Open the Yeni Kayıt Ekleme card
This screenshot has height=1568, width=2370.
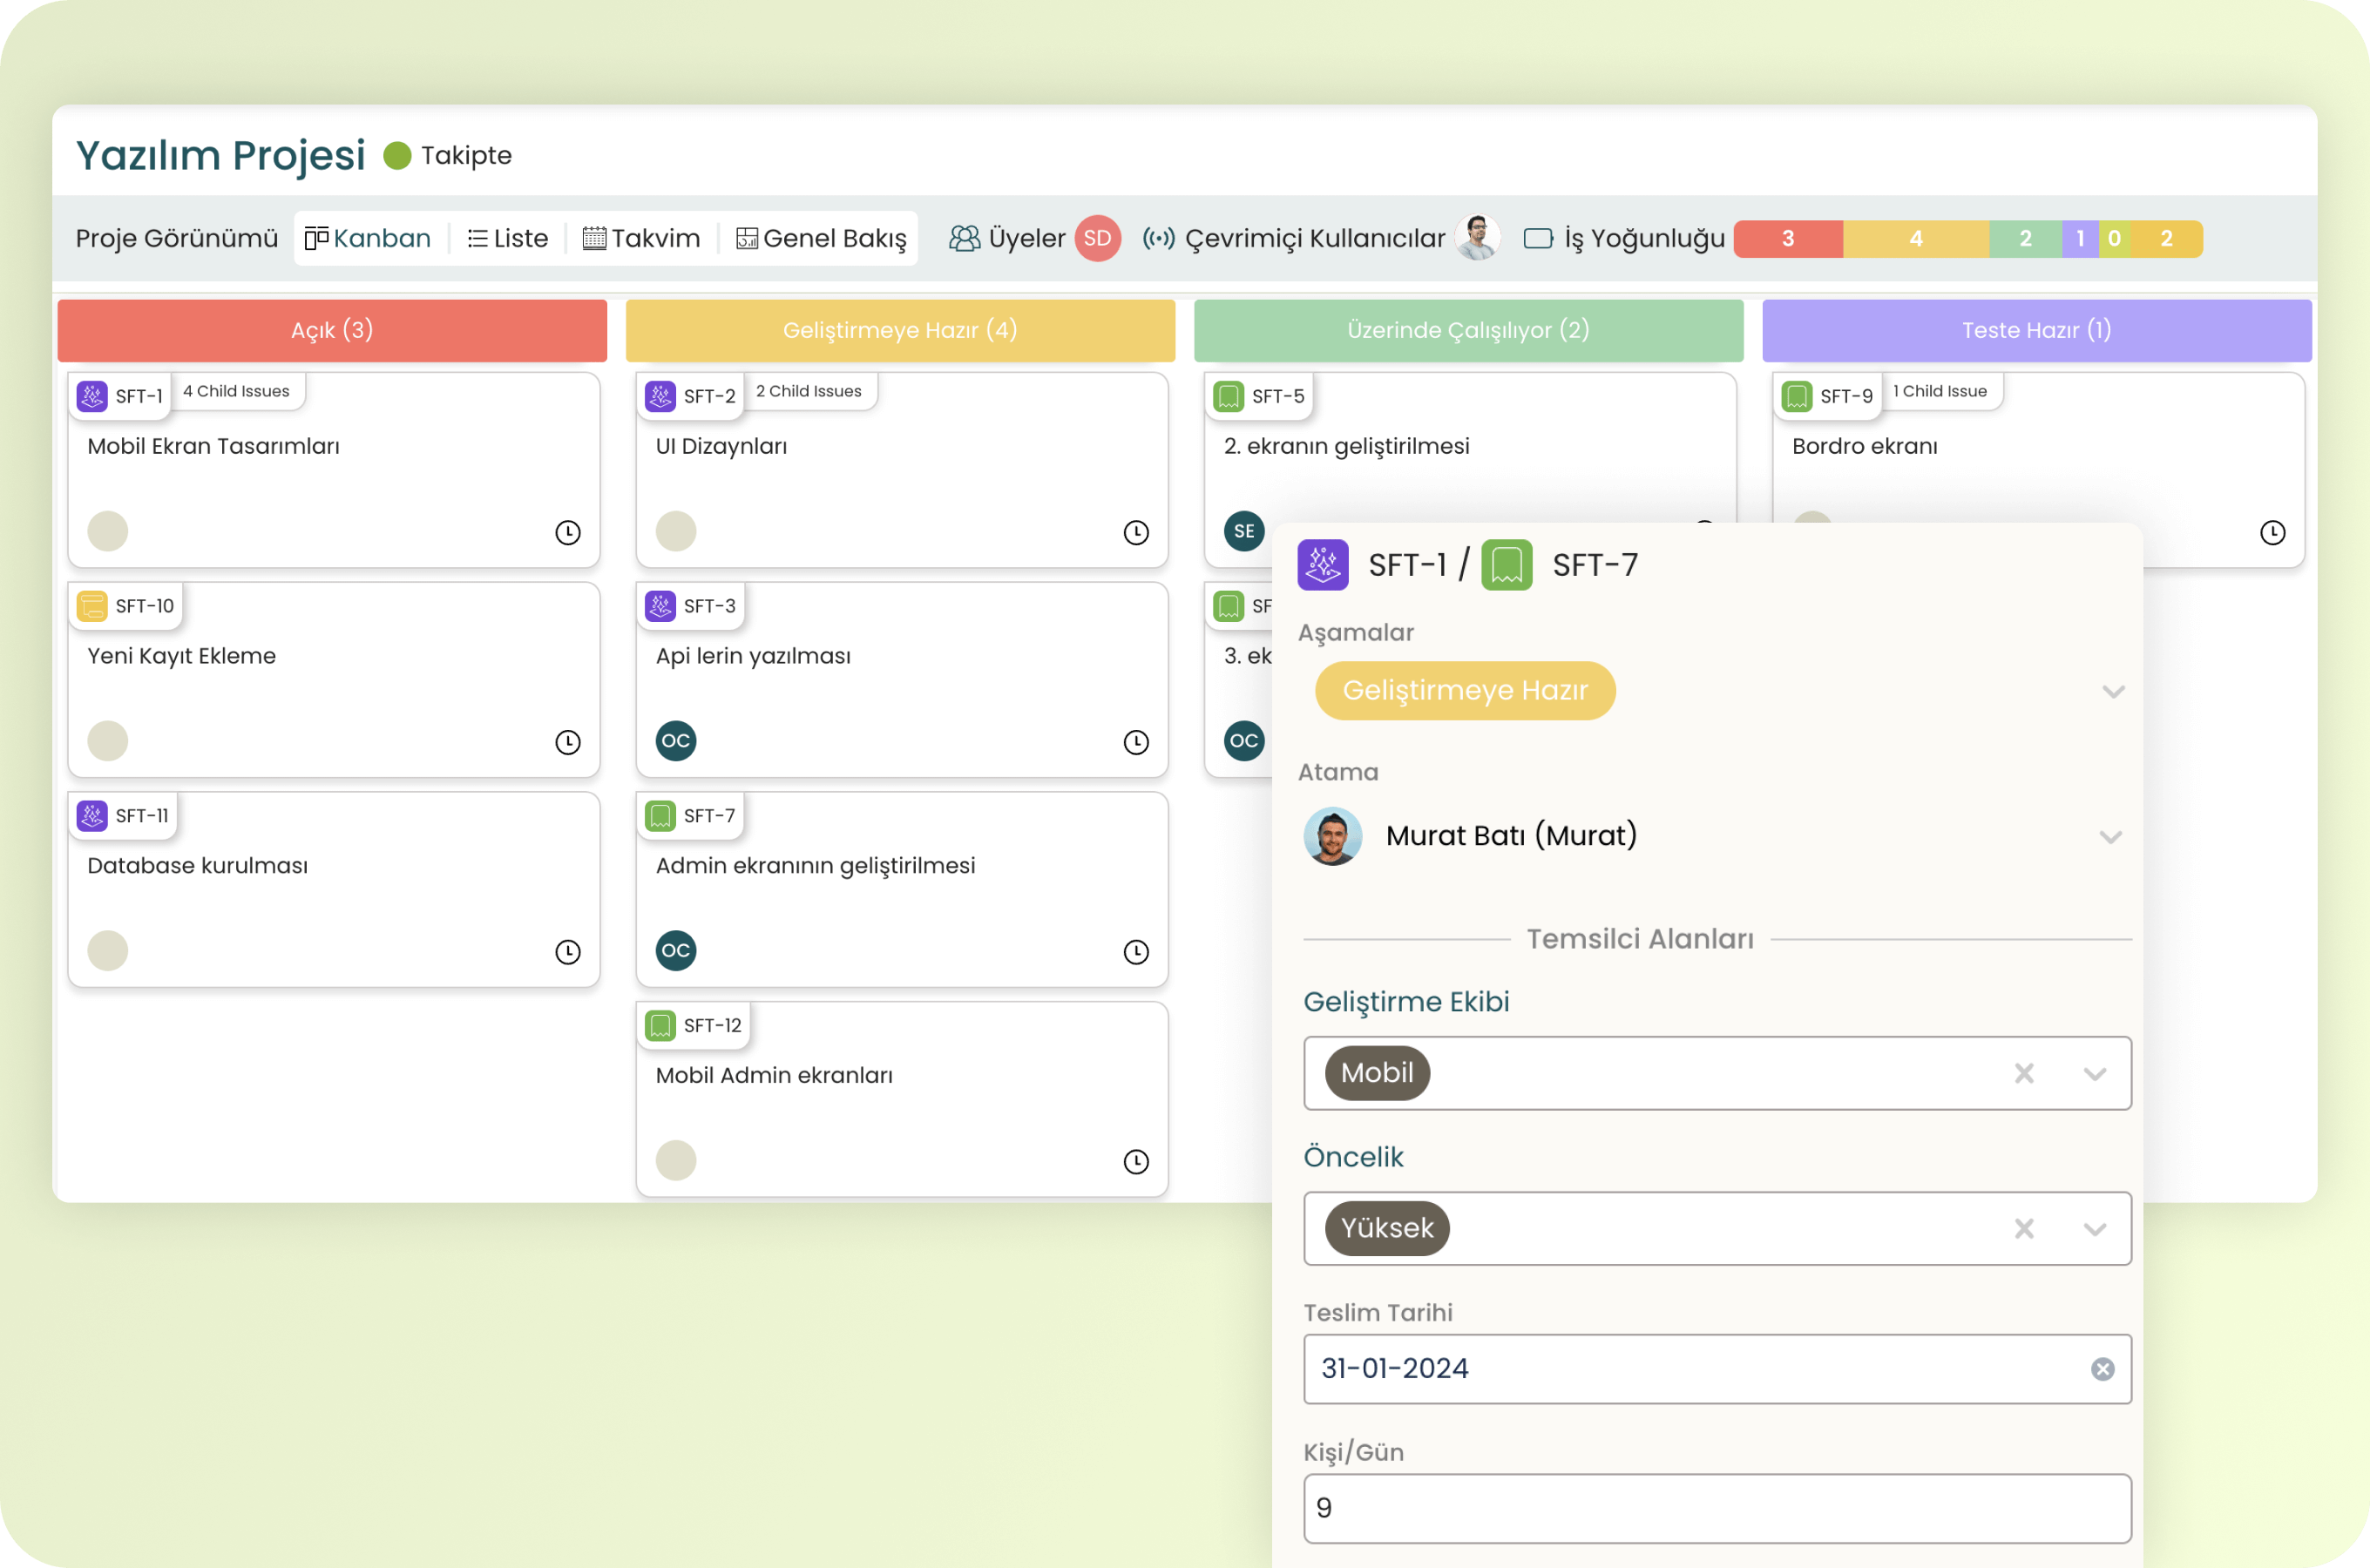point(333,680)
